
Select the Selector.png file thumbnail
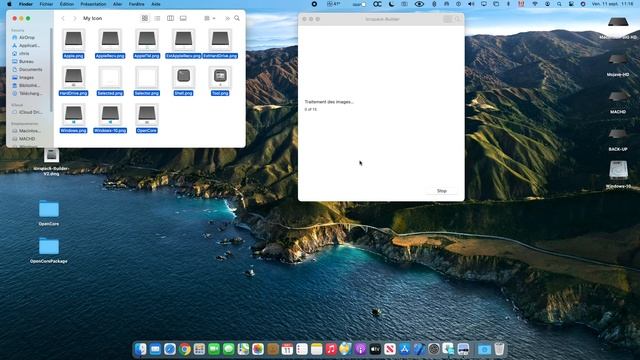click(x=147, y=77)
